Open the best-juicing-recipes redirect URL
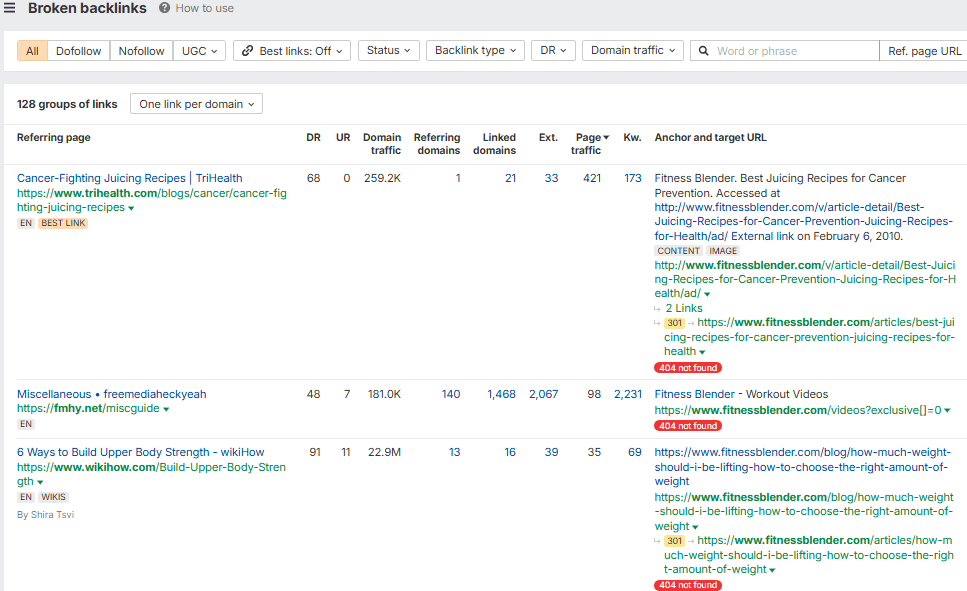967x591 pixels. click(x=809, y=337)
